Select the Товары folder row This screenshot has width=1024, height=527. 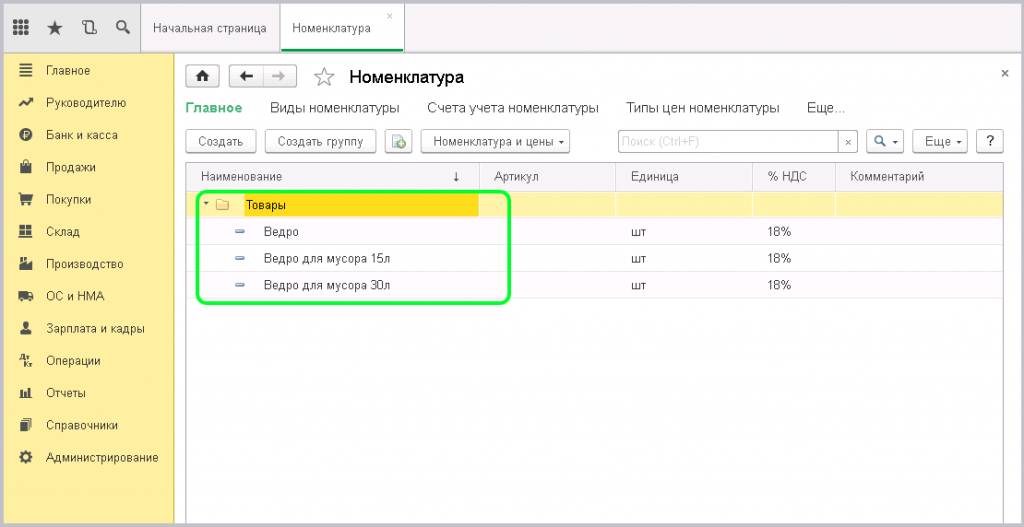[594, 204]
